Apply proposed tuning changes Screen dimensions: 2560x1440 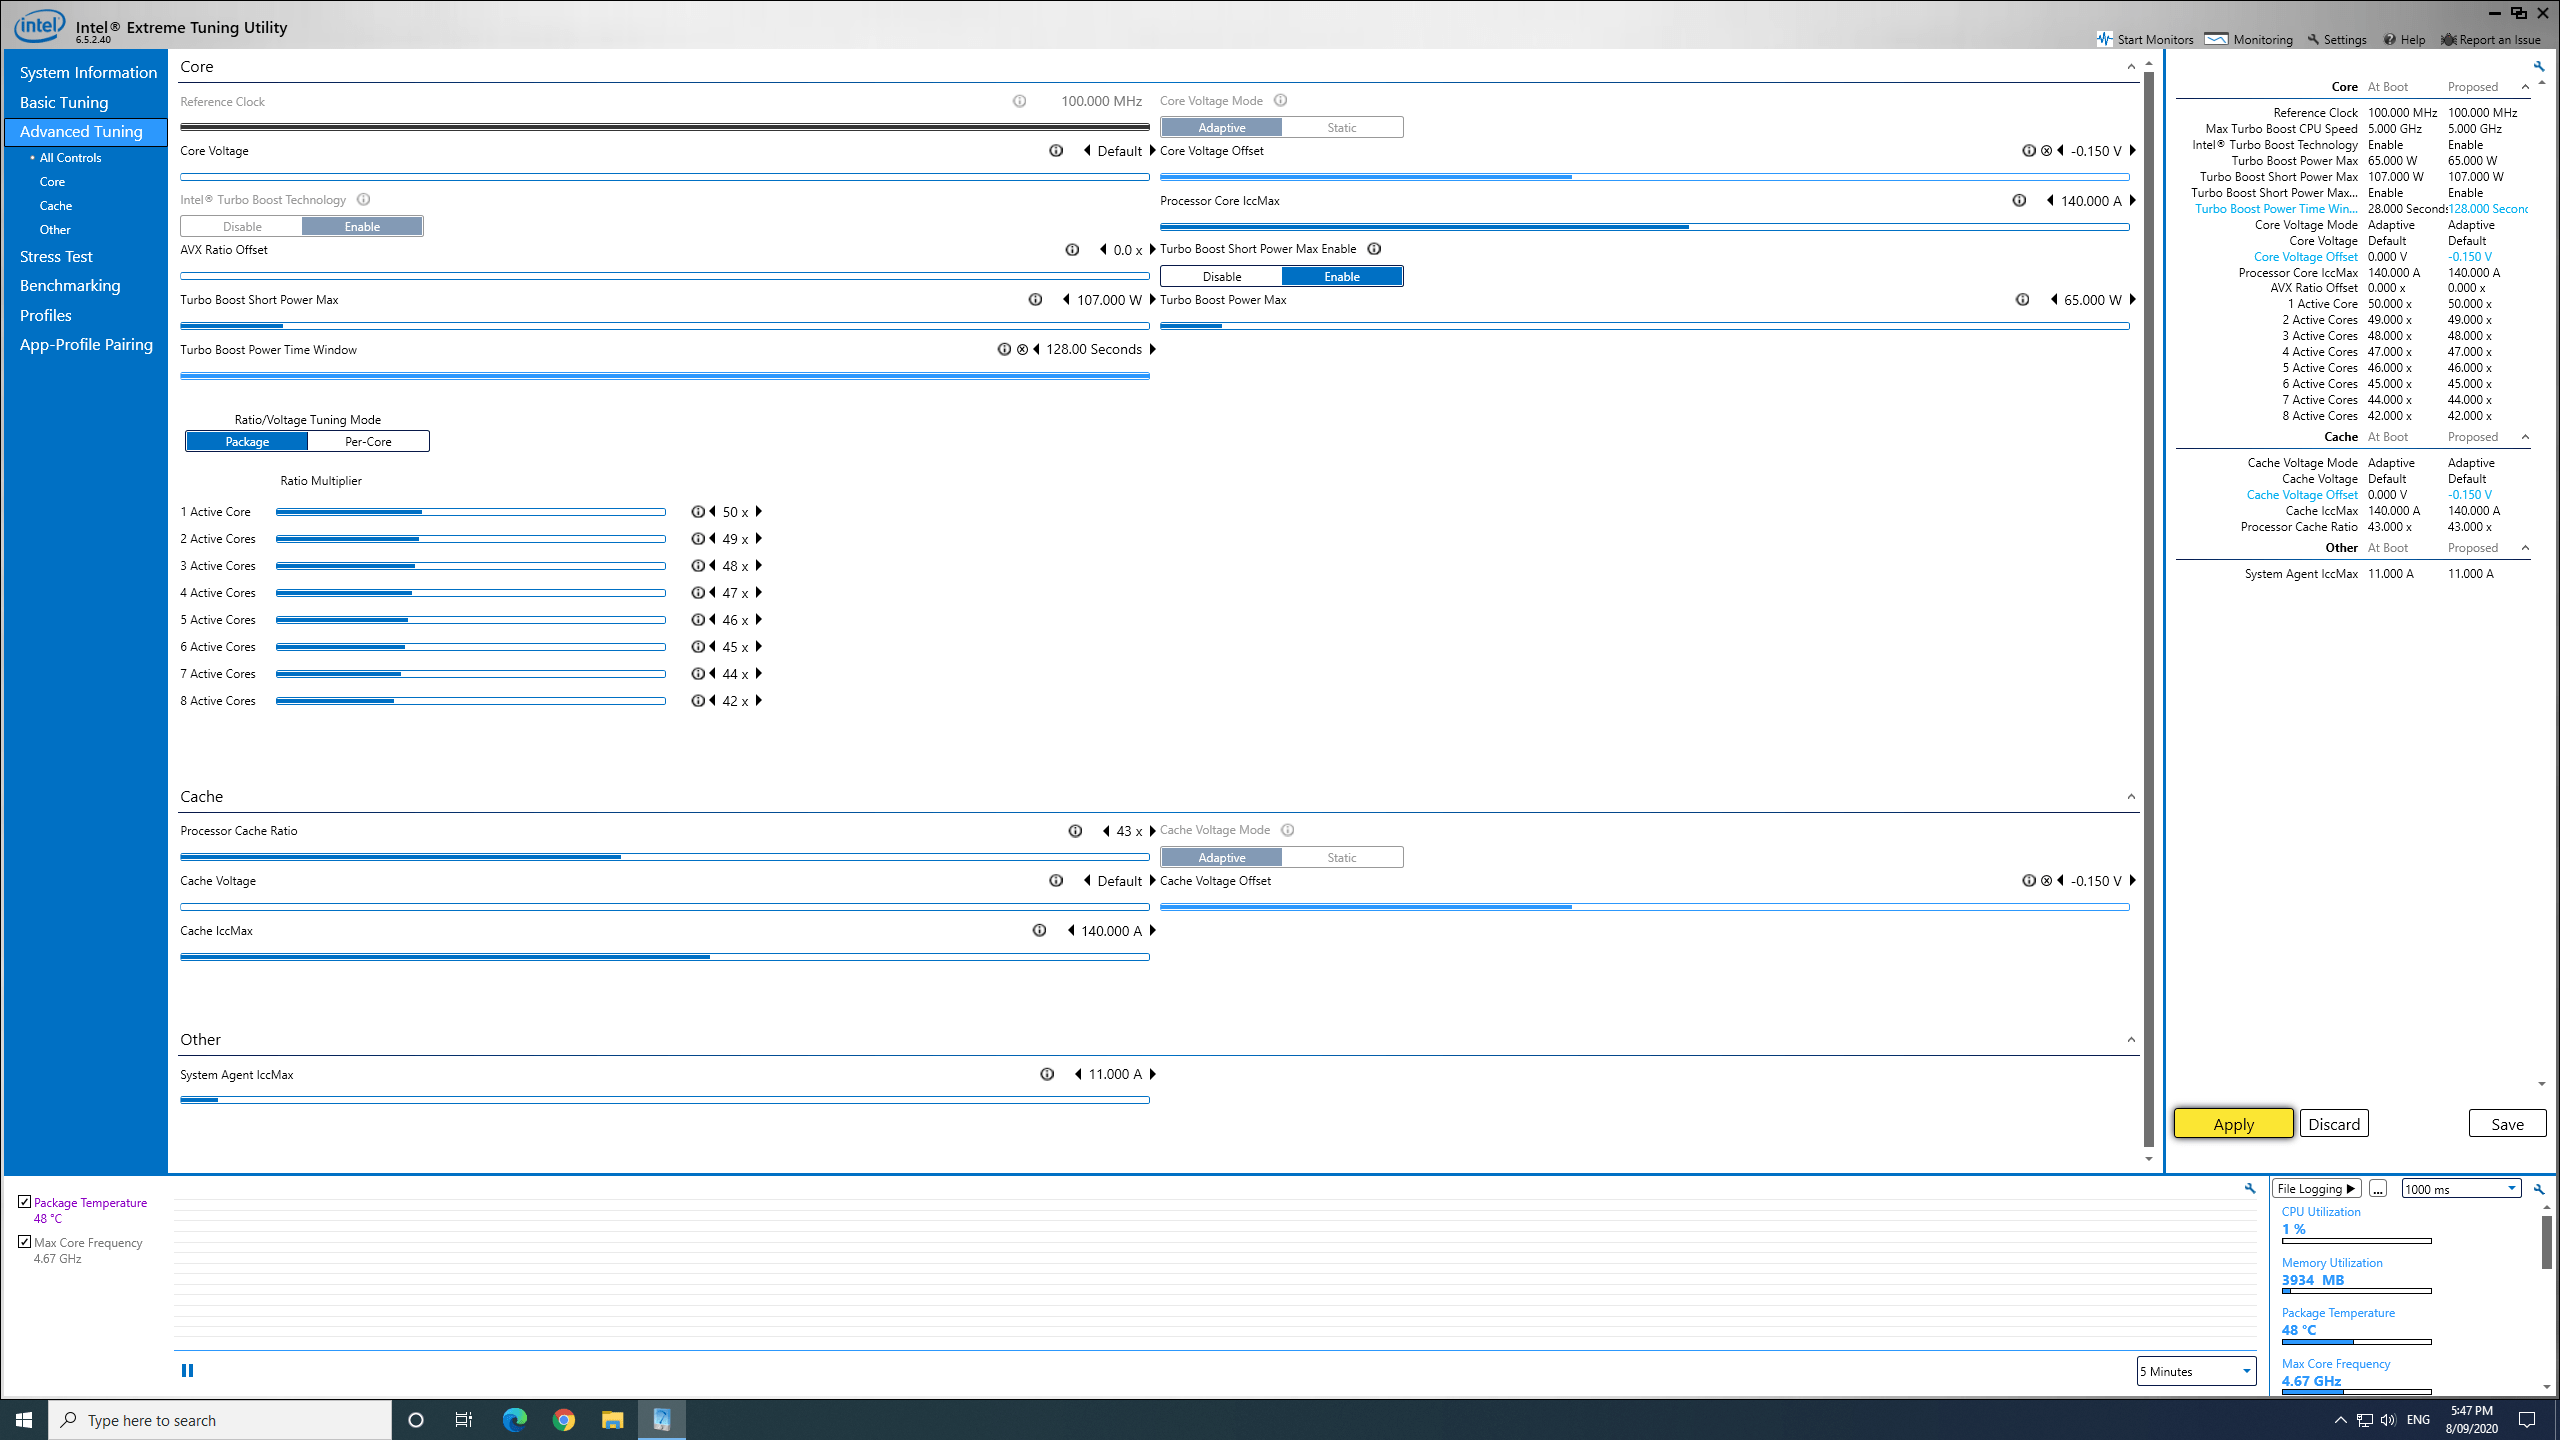click(x=2233, y=1124)
